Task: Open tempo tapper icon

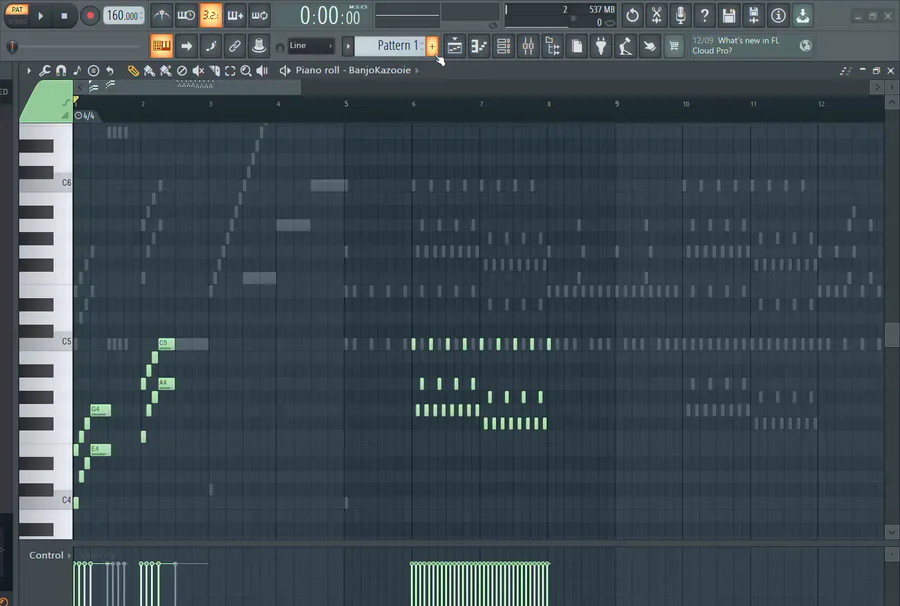Action: click(x=626, y=46)
